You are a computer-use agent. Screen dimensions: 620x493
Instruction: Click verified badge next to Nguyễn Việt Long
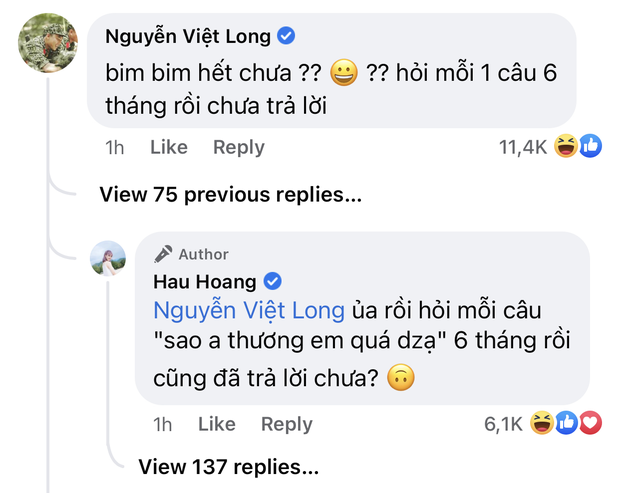pyautogui.click(x=286, y=37)
